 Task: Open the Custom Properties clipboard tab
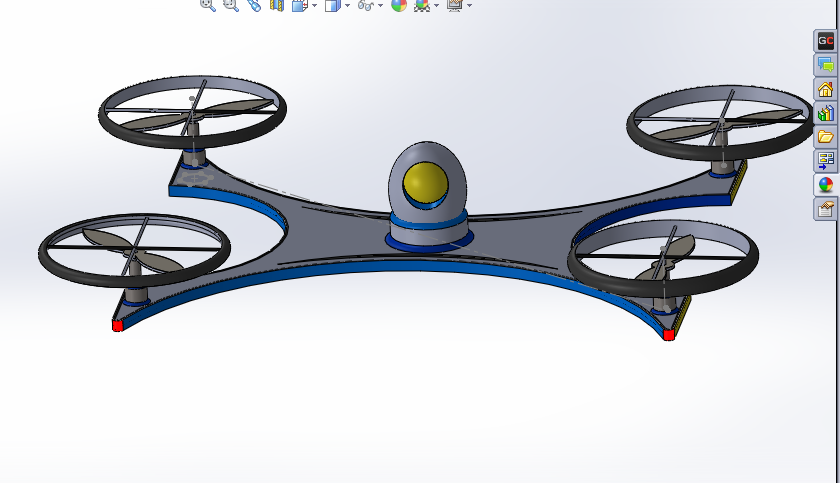click(826, 209)
